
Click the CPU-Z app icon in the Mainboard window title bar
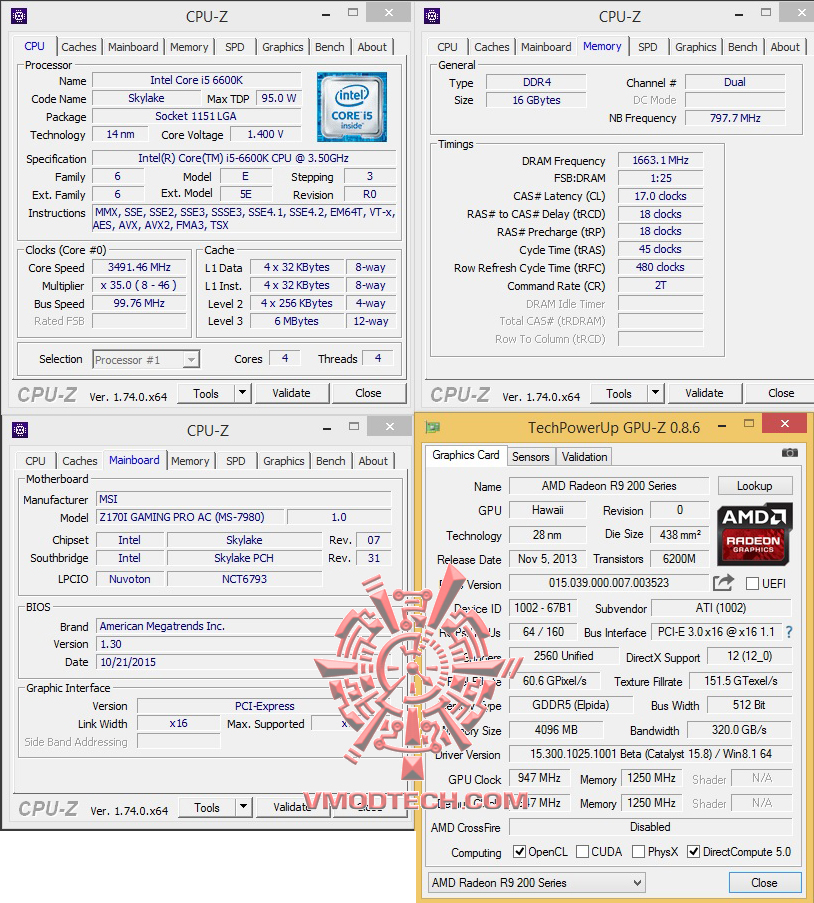(20, 430)
